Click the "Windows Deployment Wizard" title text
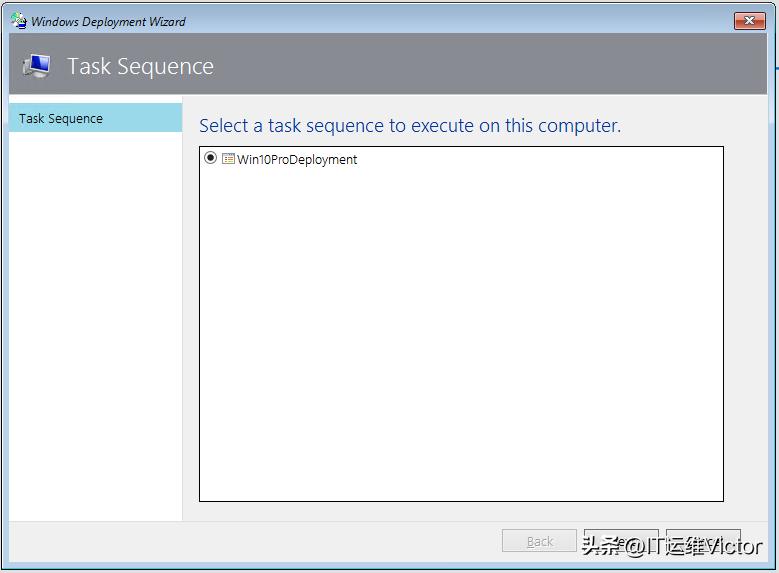This screenshot has width=779, height=573. [108, 21]
